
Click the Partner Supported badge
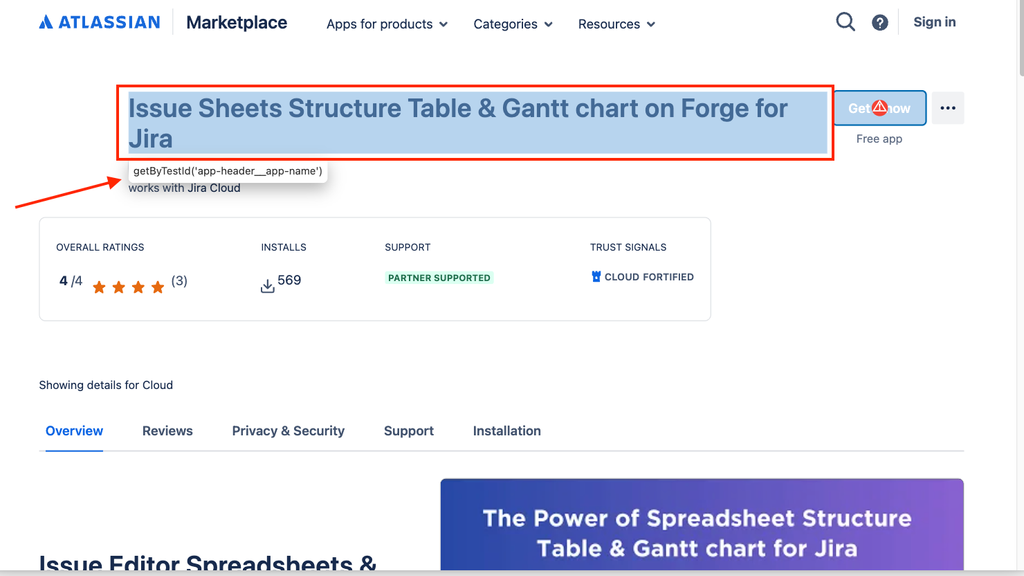[439, 278]
